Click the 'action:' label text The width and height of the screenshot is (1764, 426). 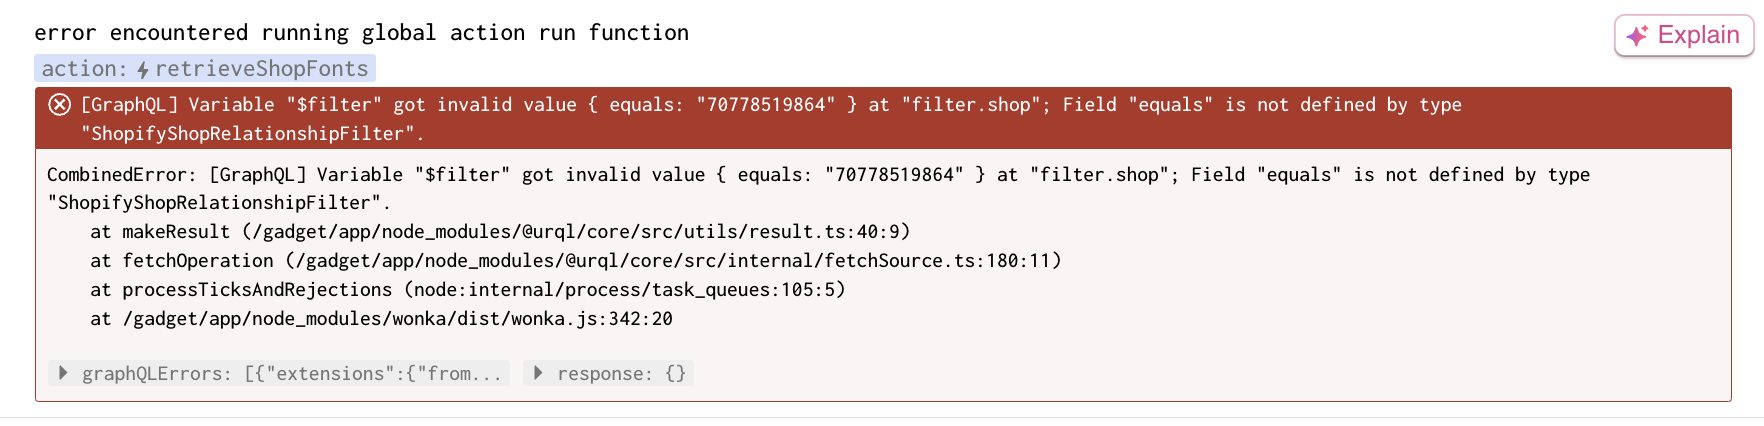84,69
